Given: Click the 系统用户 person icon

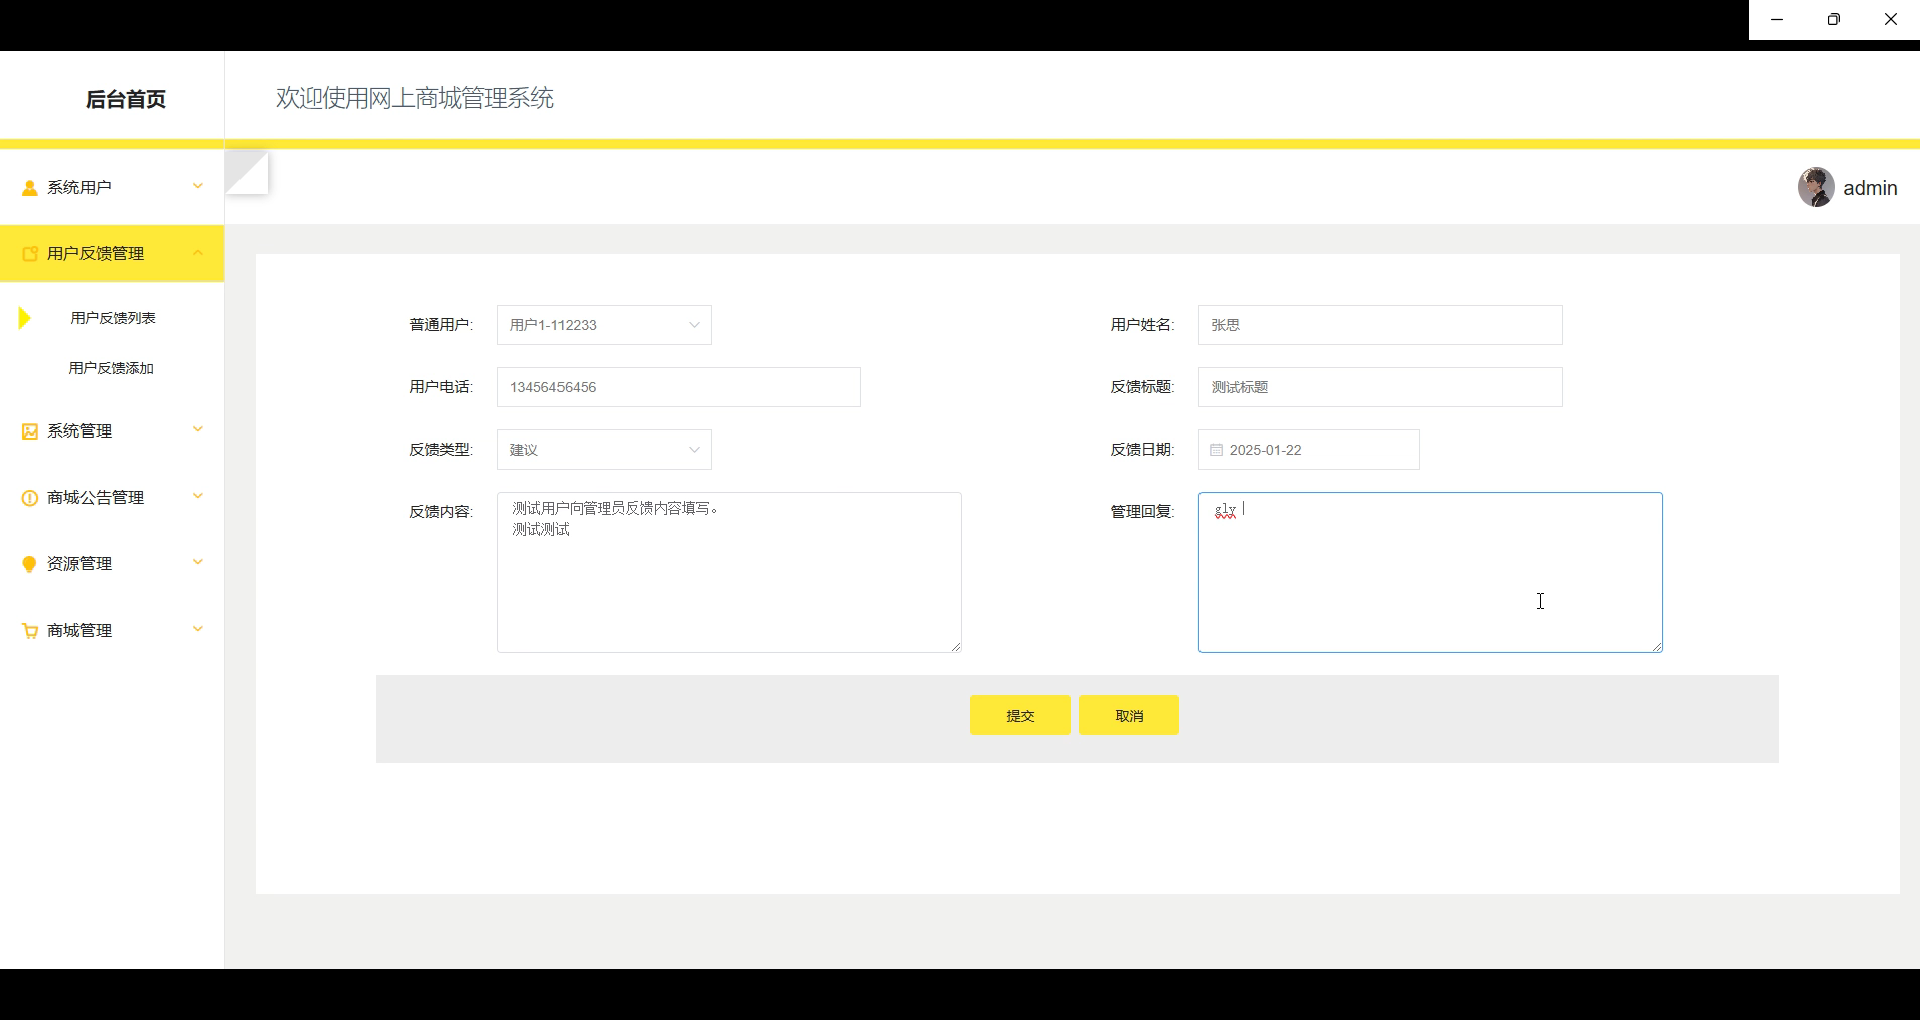Looking at the screenshot, I should [30, 188].
